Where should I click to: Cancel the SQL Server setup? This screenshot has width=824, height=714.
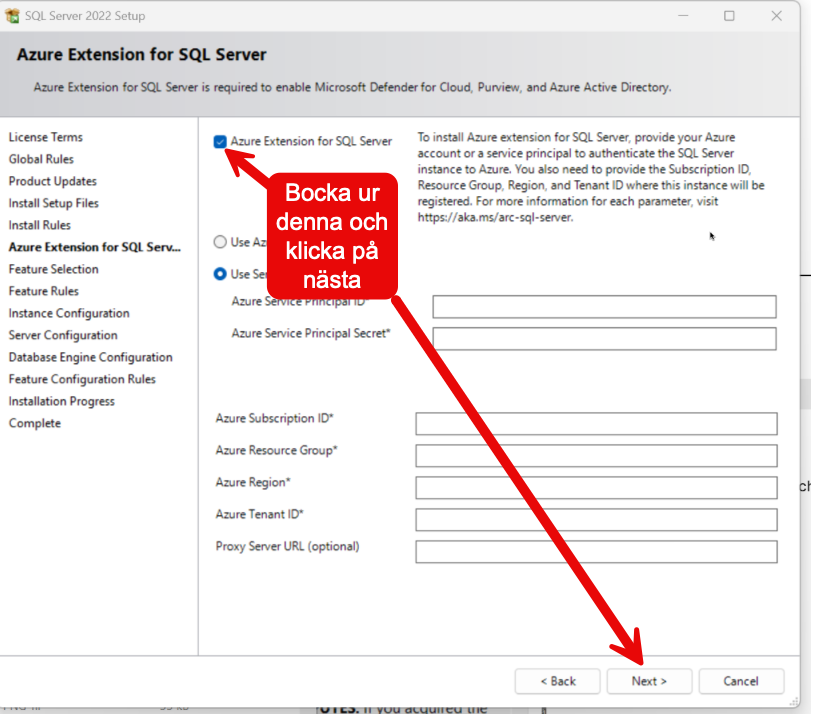pyautogui.click(x=741, y=681)
